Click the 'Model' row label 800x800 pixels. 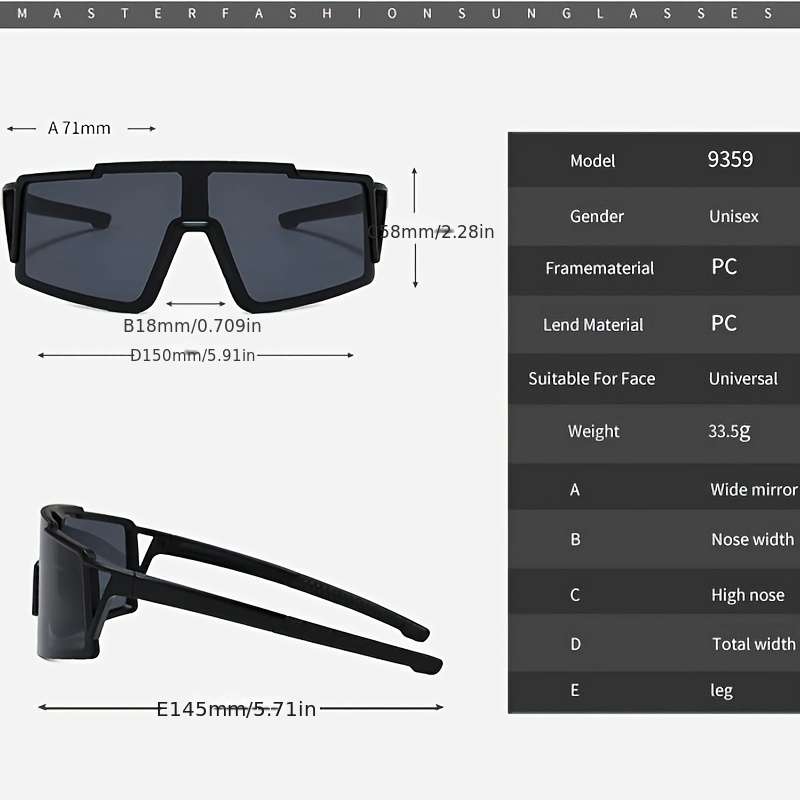[x=592, y=161]
